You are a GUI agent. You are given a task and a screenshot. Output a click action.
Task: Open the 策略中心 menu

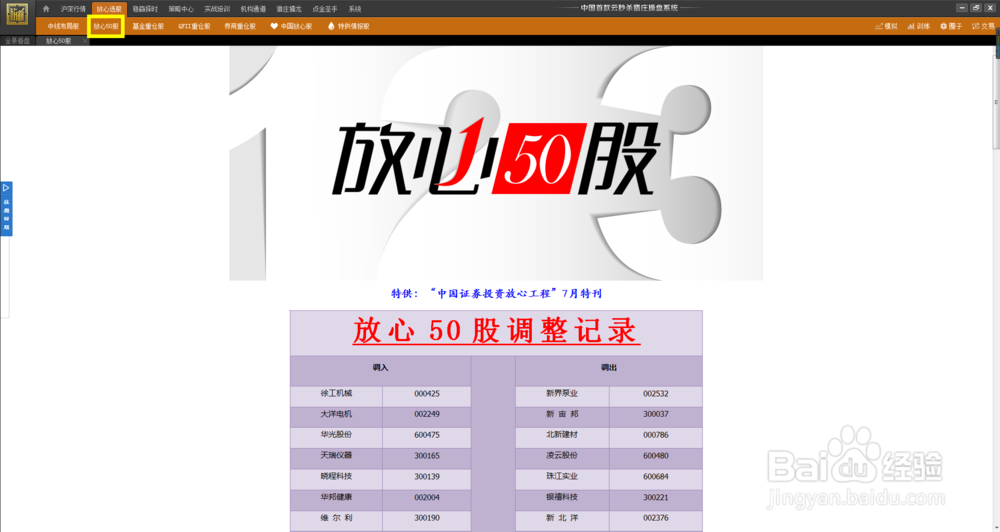pyautogui.click(x=181, y=9)
